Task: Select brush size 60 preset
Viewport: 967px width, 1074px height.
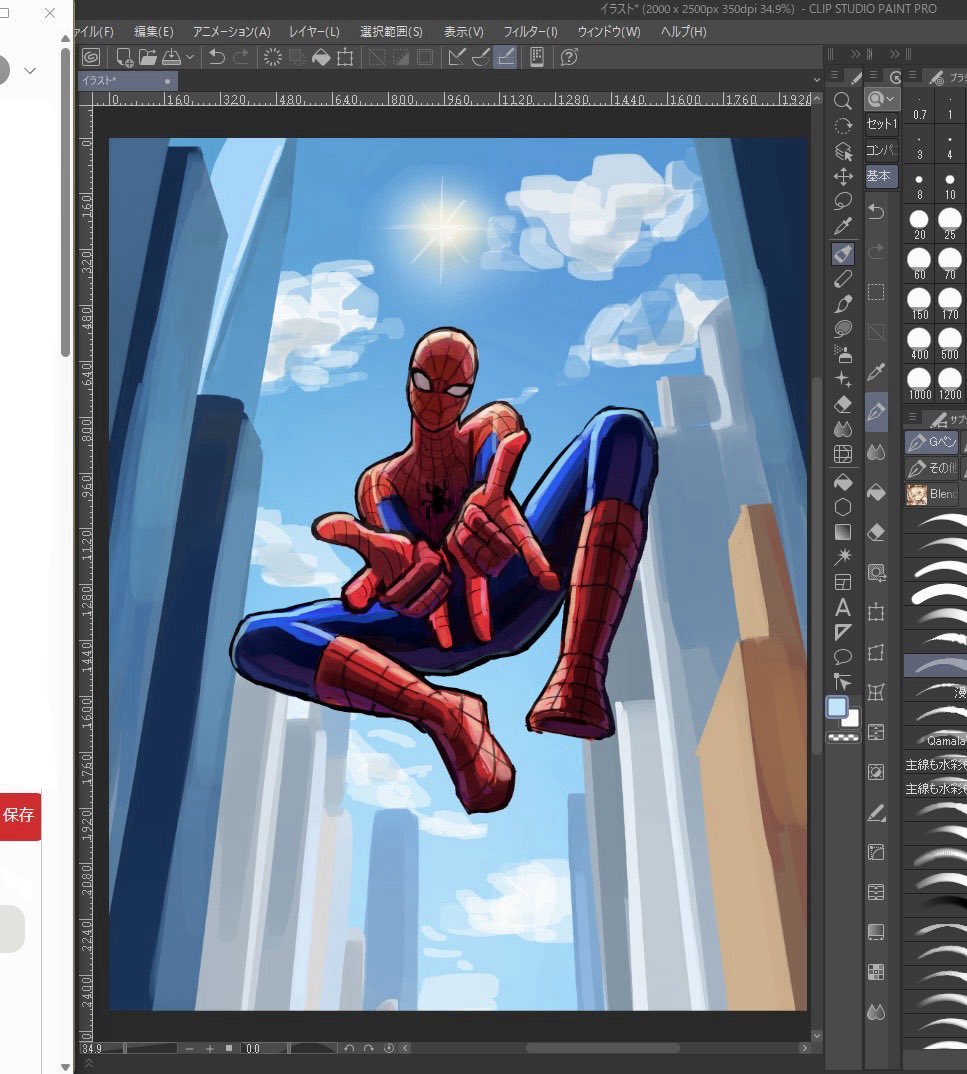Action: pyautogui.click(x=919, y=264)
